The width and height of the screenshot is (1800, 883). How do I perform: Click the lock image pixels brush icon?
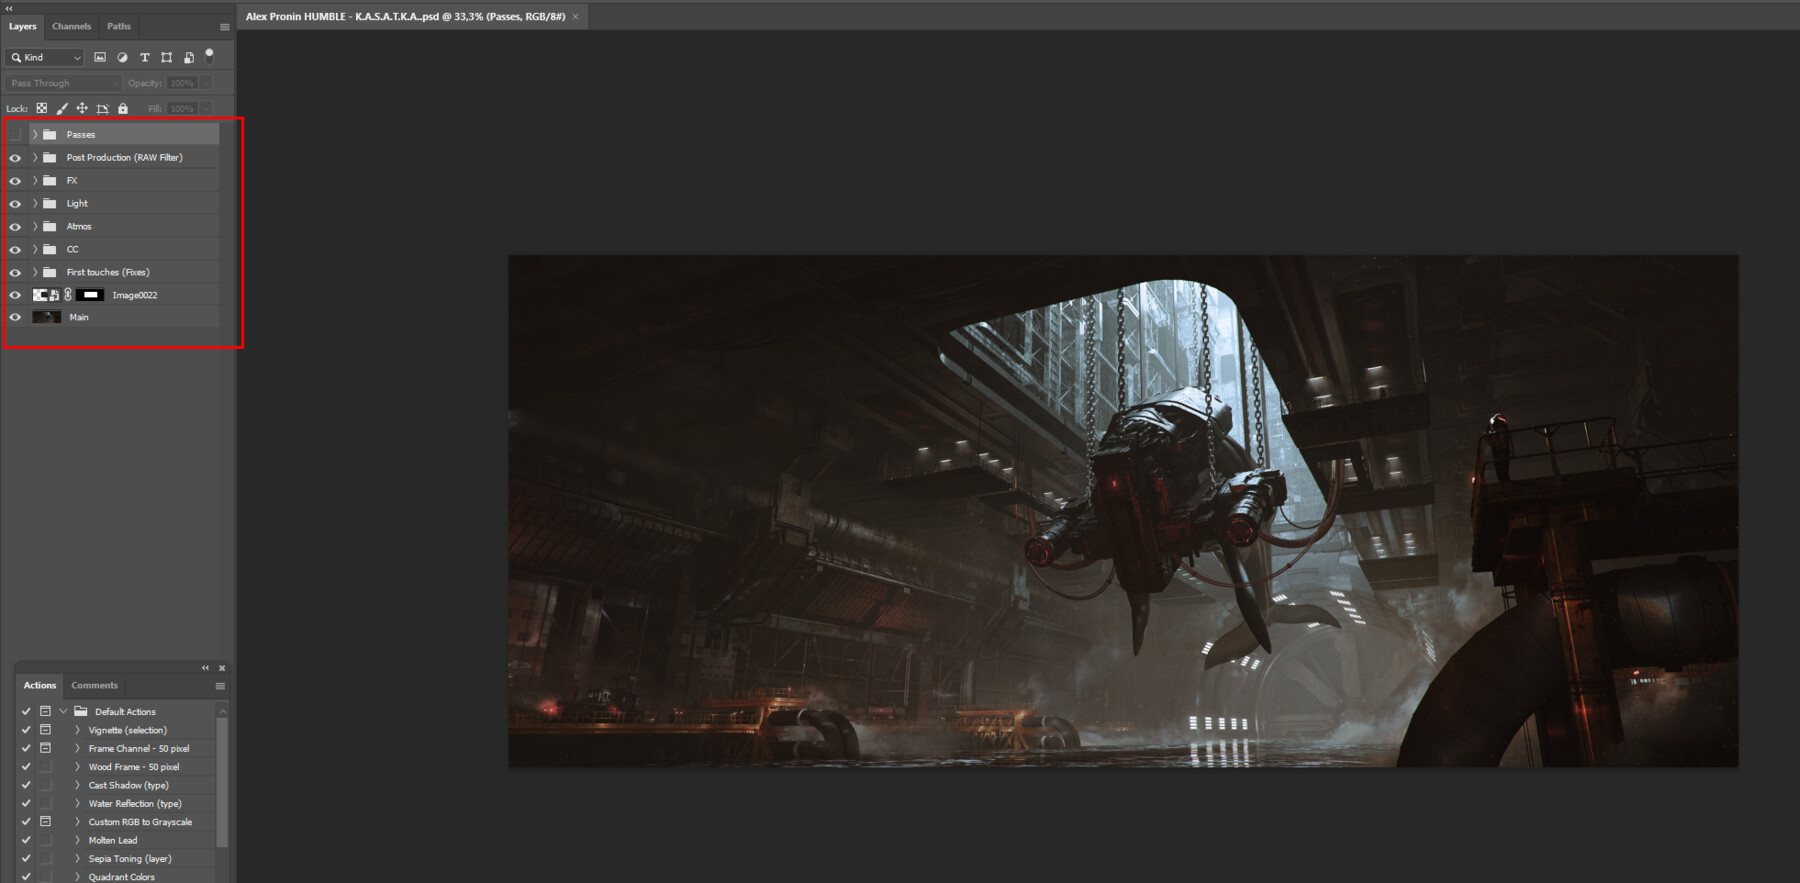62,108
